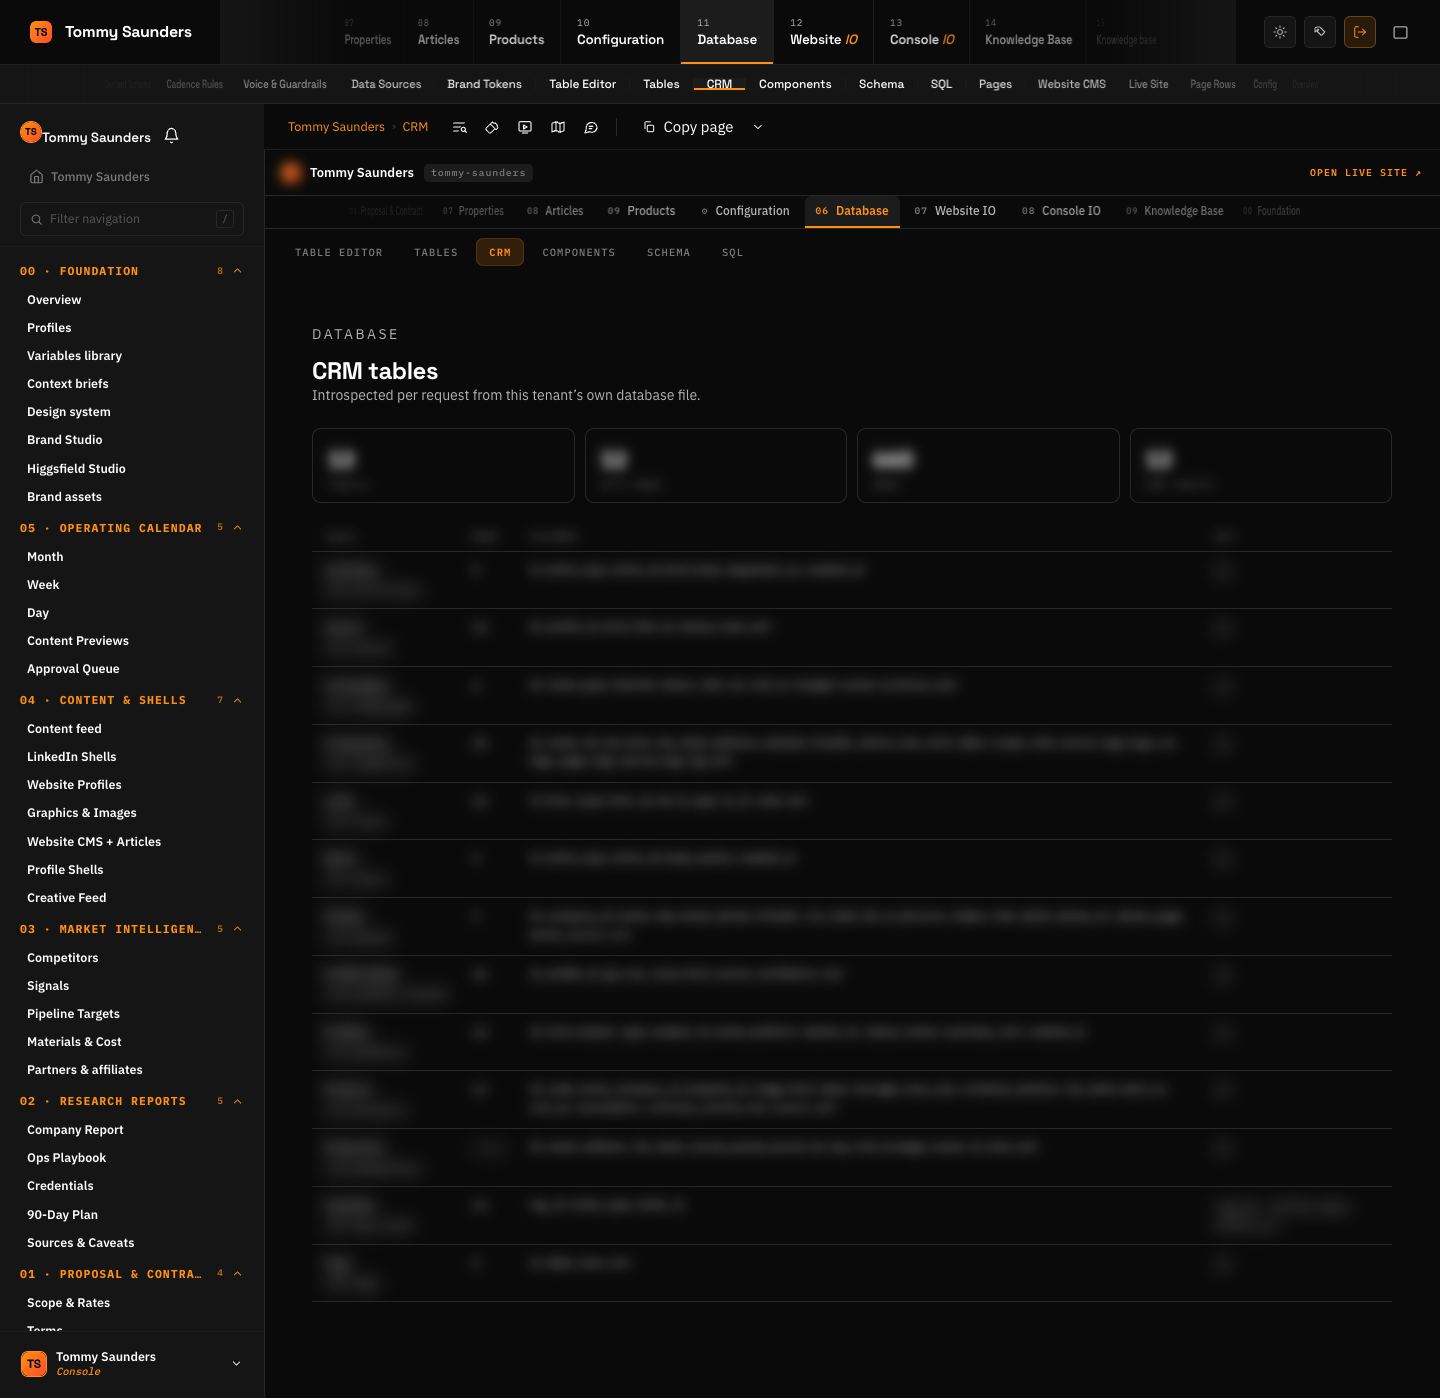Screen dimensions: 1440x1398
Task: Collapse the 04 Content & Shells section
Action: [x=238, y=700]
